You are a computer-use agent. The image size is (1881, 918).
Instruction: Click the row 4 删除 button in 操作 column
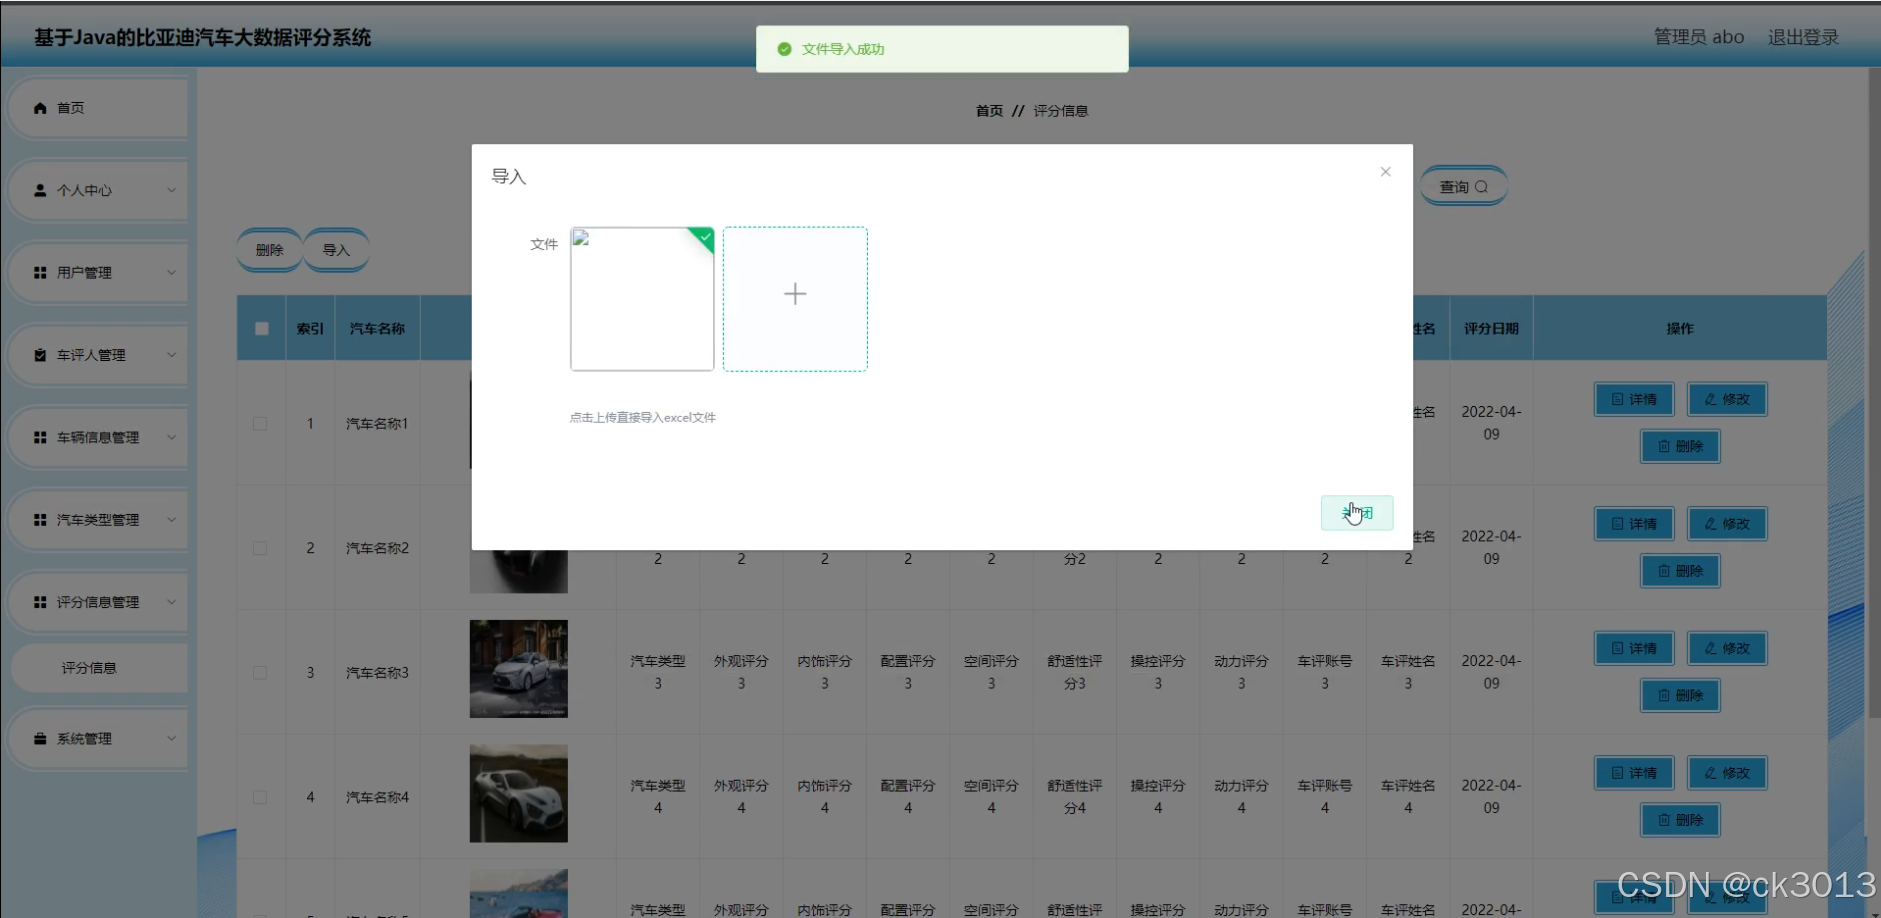[x=1680, y=820]
